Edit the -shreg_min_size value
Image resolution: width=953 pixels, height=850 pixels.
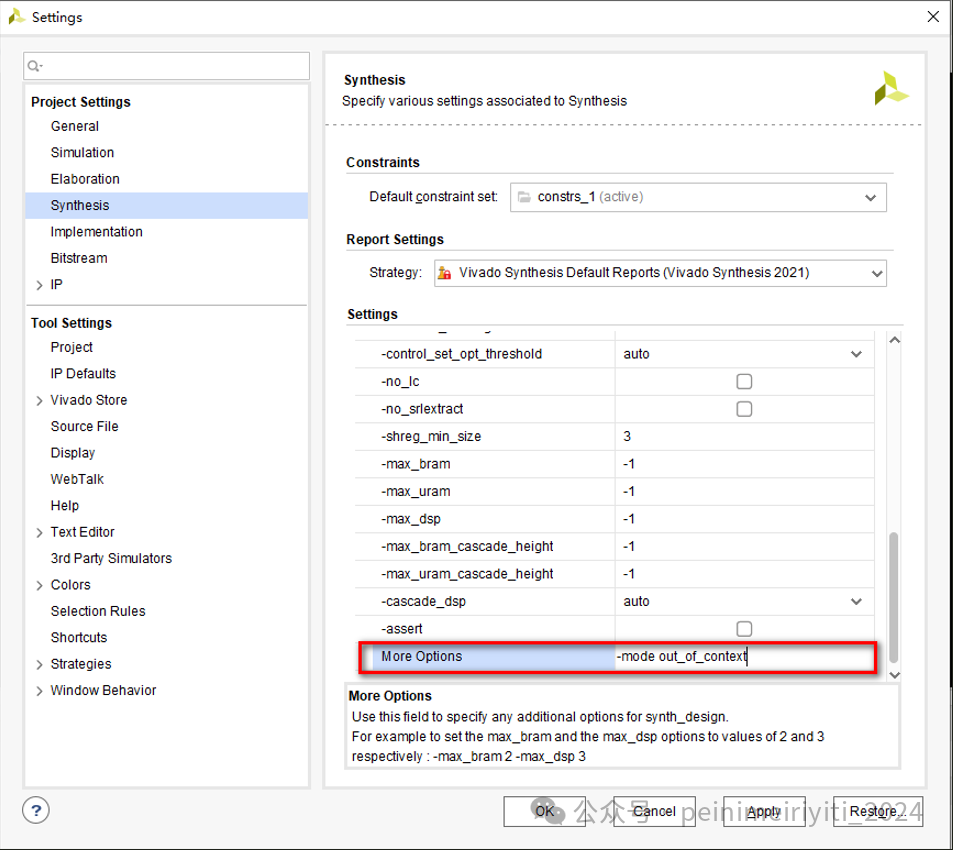point(745,436)
